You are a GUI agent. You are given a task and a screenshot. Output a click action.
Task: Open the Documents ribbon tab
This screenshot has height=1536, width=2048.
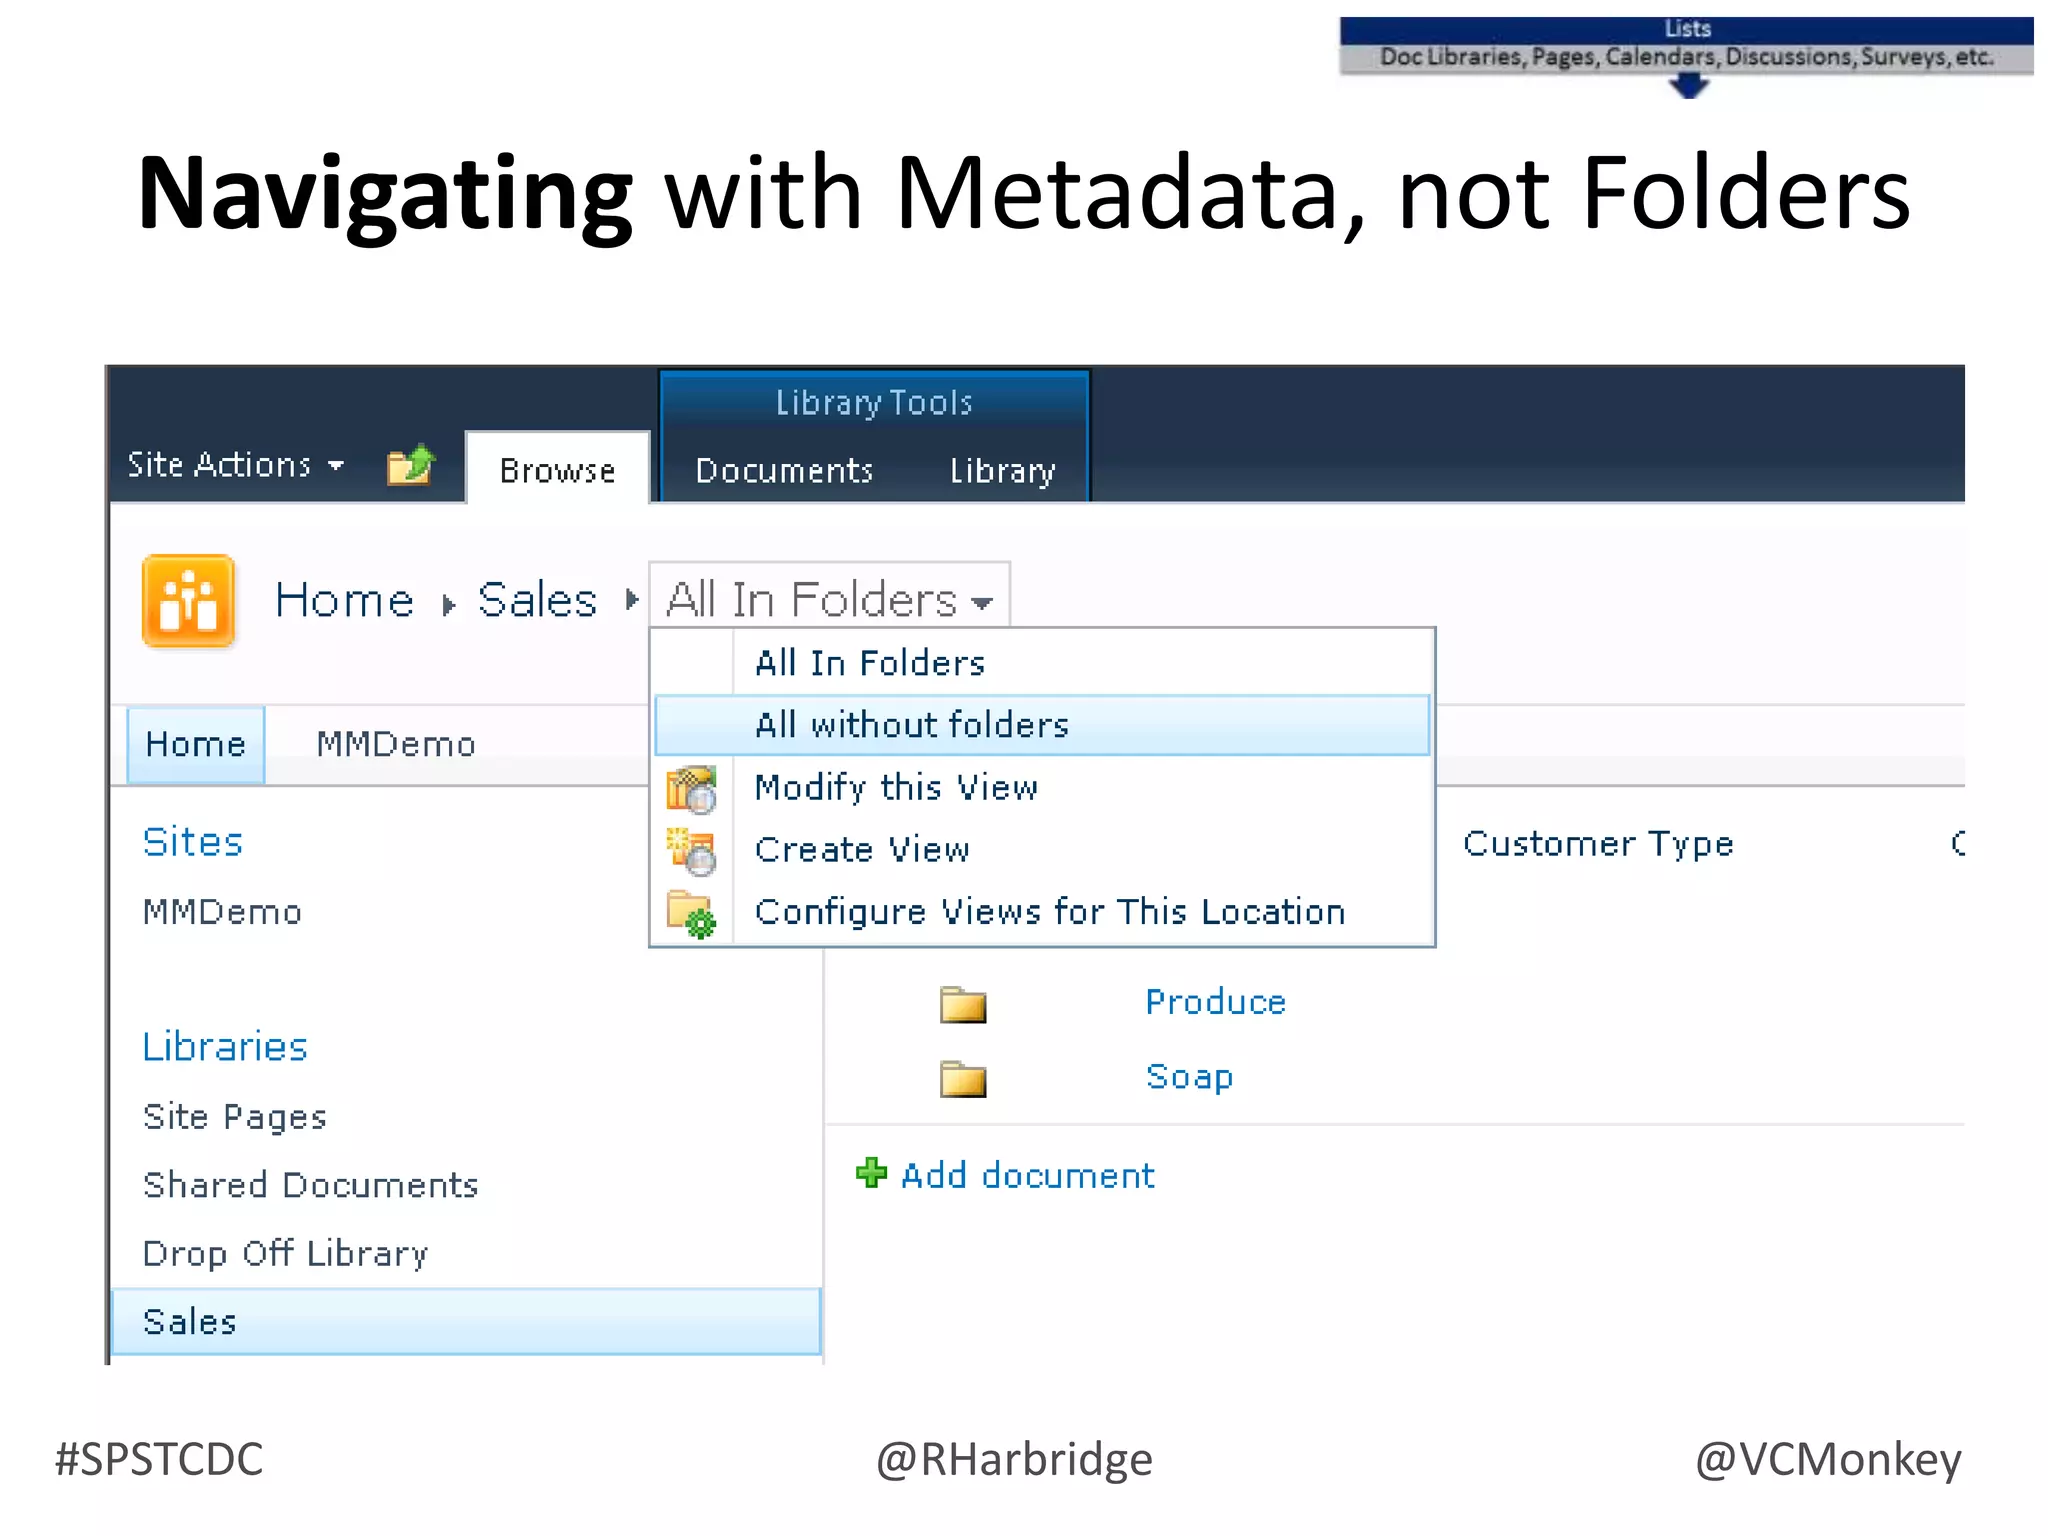coord(784,470)
